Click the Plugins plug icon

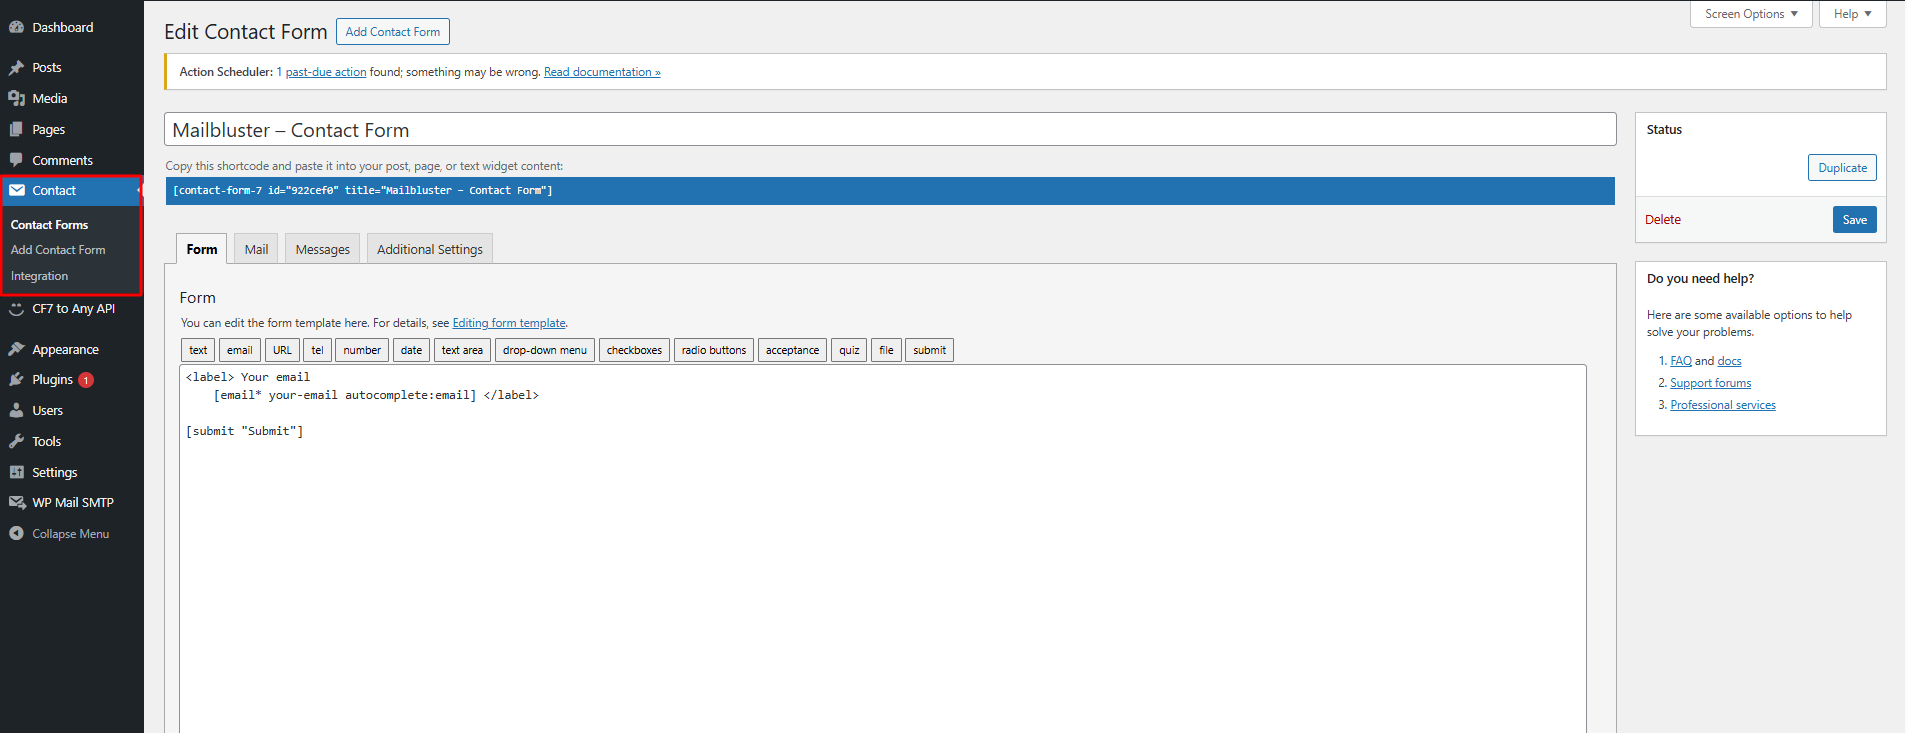click(16, 380)
